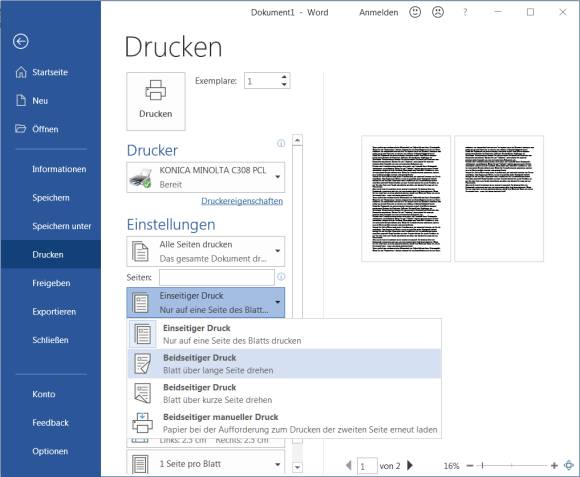Choose Beidseitiger Druck über lange Seite
Screen dimensions: 580x477
point(284,363)
